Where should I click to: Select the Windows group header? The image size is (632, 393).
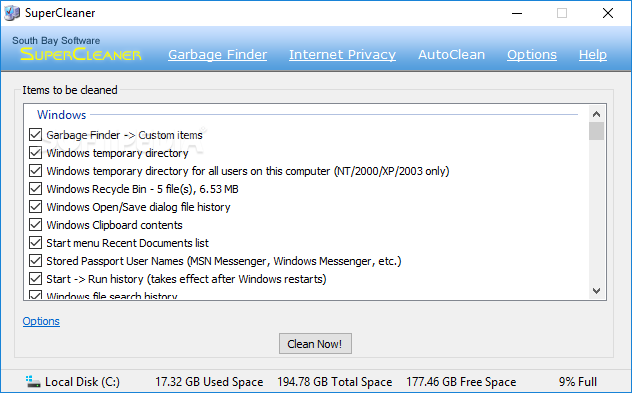[x=62, y=115]
